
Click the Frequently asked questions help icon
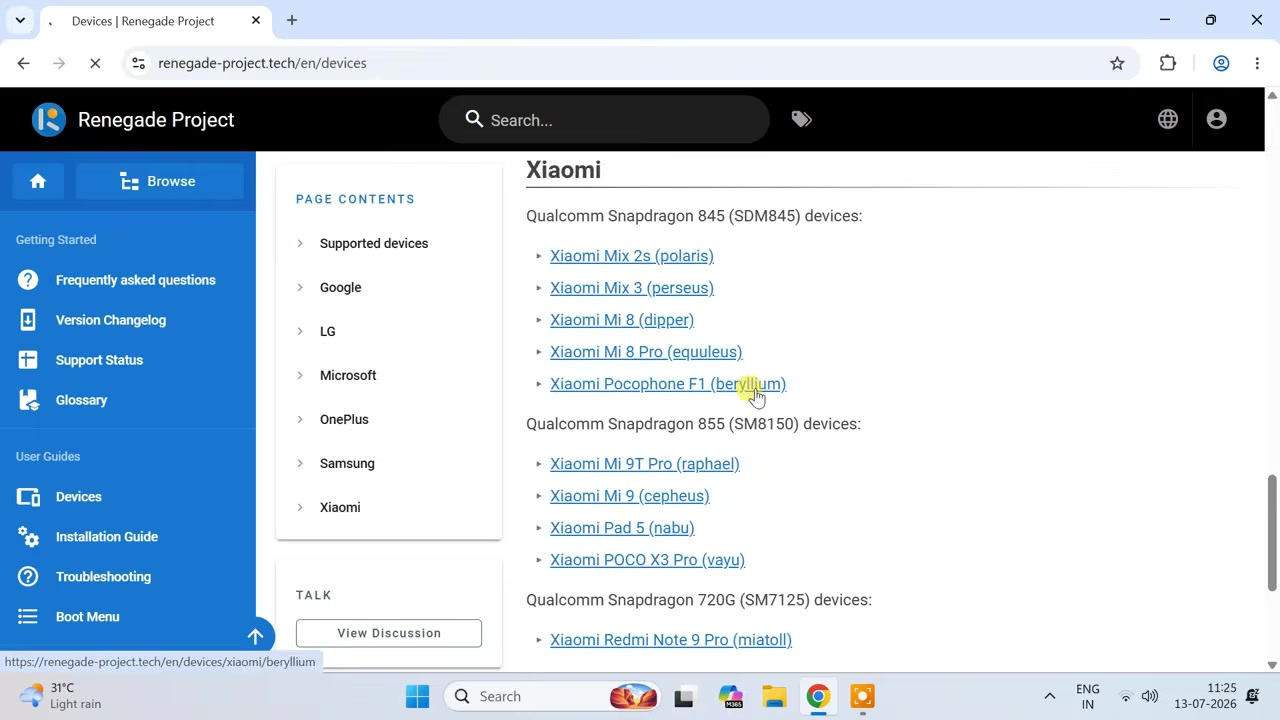(28, 280)
